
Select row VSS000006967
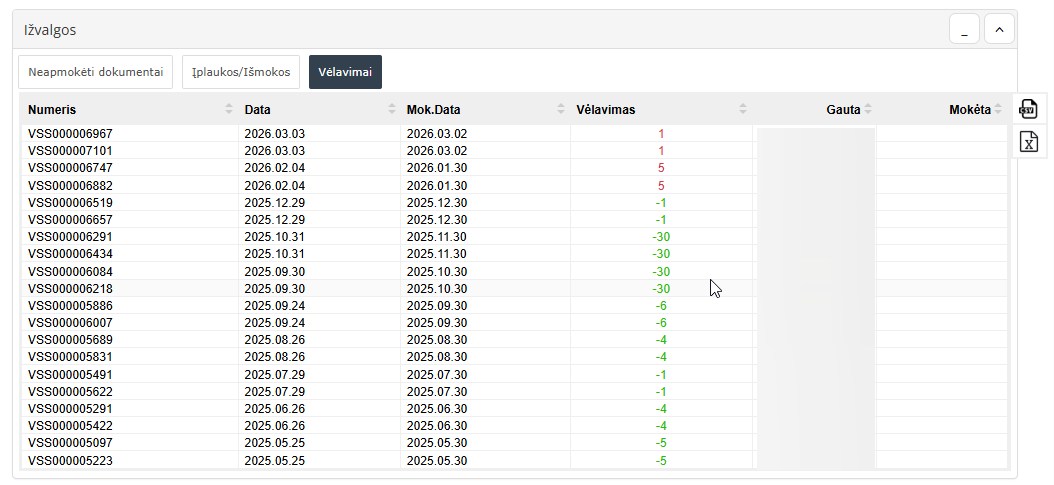(x=70, y=133)
